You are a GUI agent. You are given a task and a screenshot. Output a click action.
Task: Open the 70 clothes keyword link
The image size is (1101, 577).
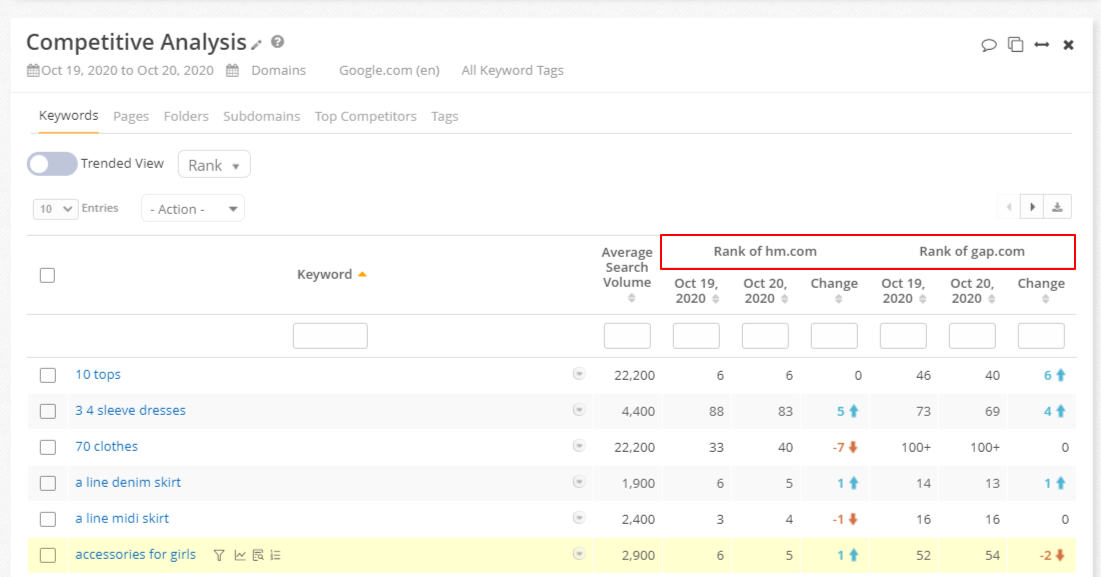point(106,446)
